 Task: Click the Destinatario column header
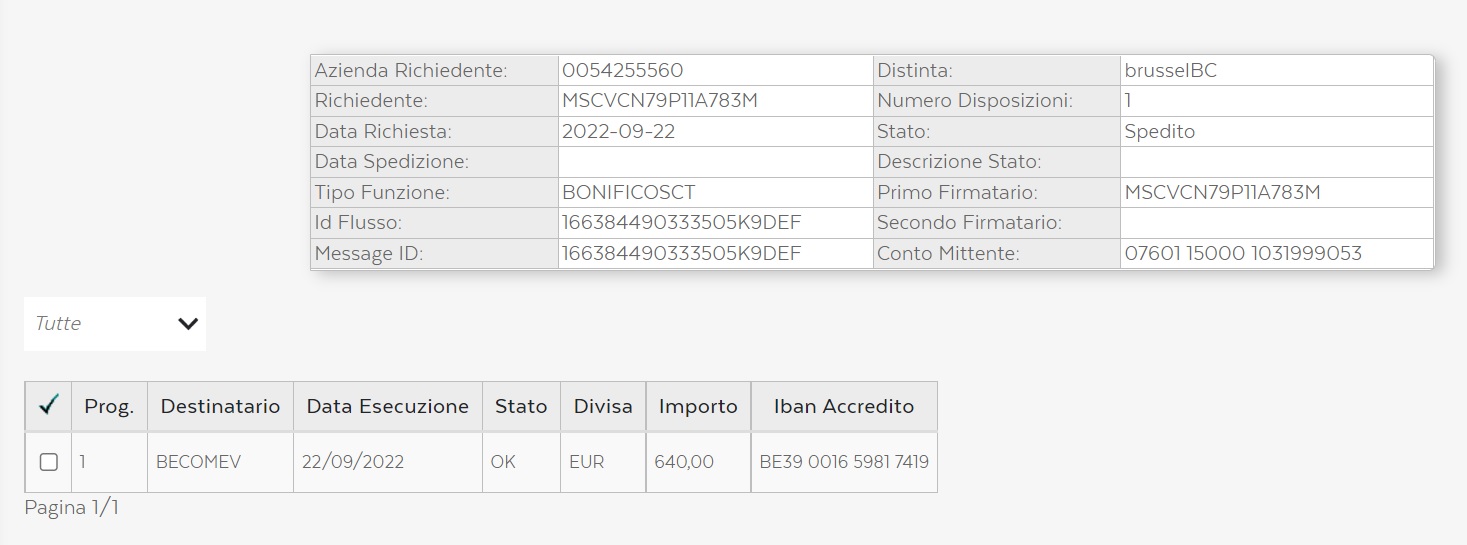(x=220, y=407)
